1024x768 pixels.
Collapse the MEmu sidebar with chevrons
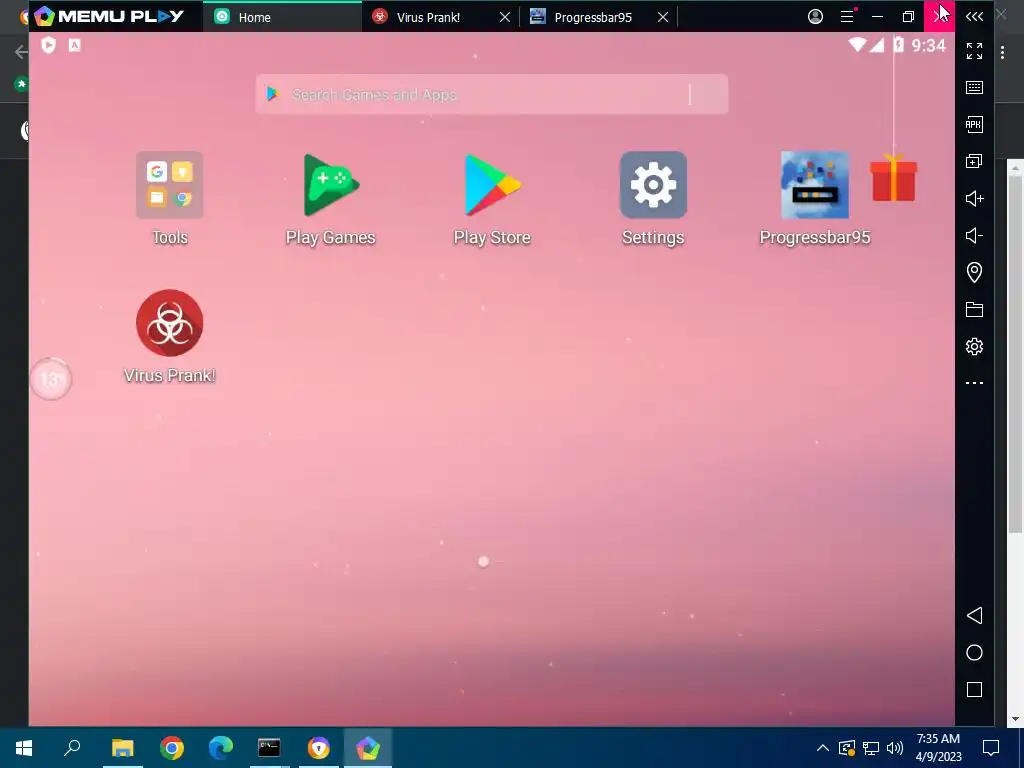[974, 16]
